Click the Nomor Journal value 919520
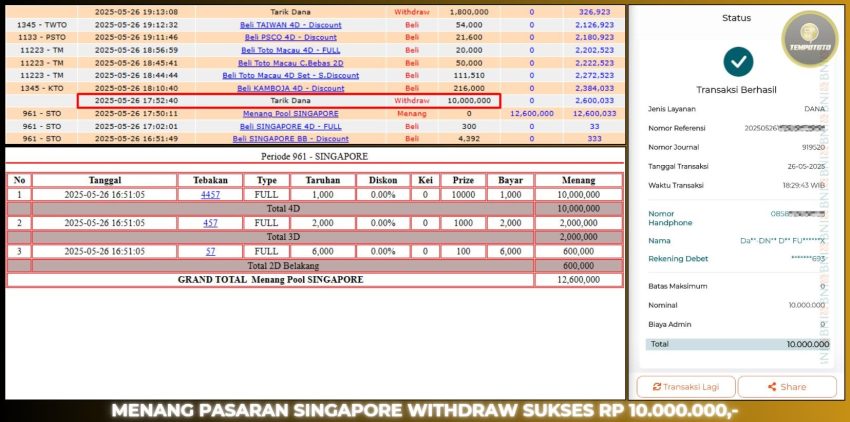This screenshot has width=850, height=422. coord(813,147)
